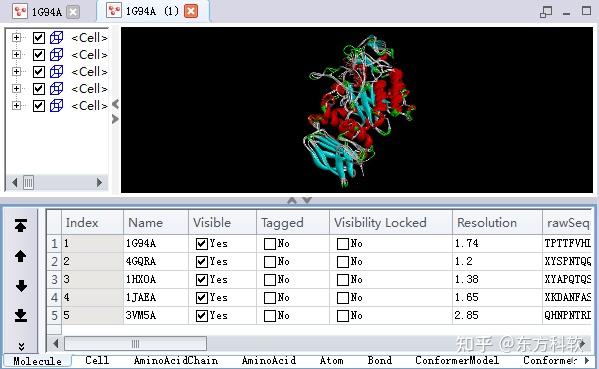This screenshot has height=369, width=599.
Task: Close the first 1G94A tab
Action: point(73,12)
